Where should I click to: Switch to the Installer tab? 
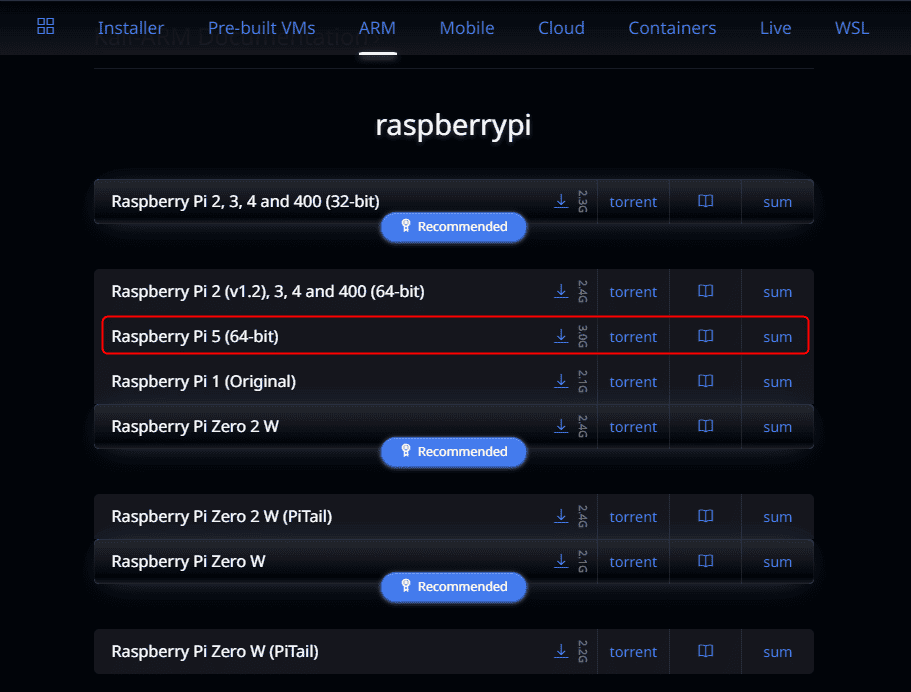pyautogui.click(x=131, y=28)
